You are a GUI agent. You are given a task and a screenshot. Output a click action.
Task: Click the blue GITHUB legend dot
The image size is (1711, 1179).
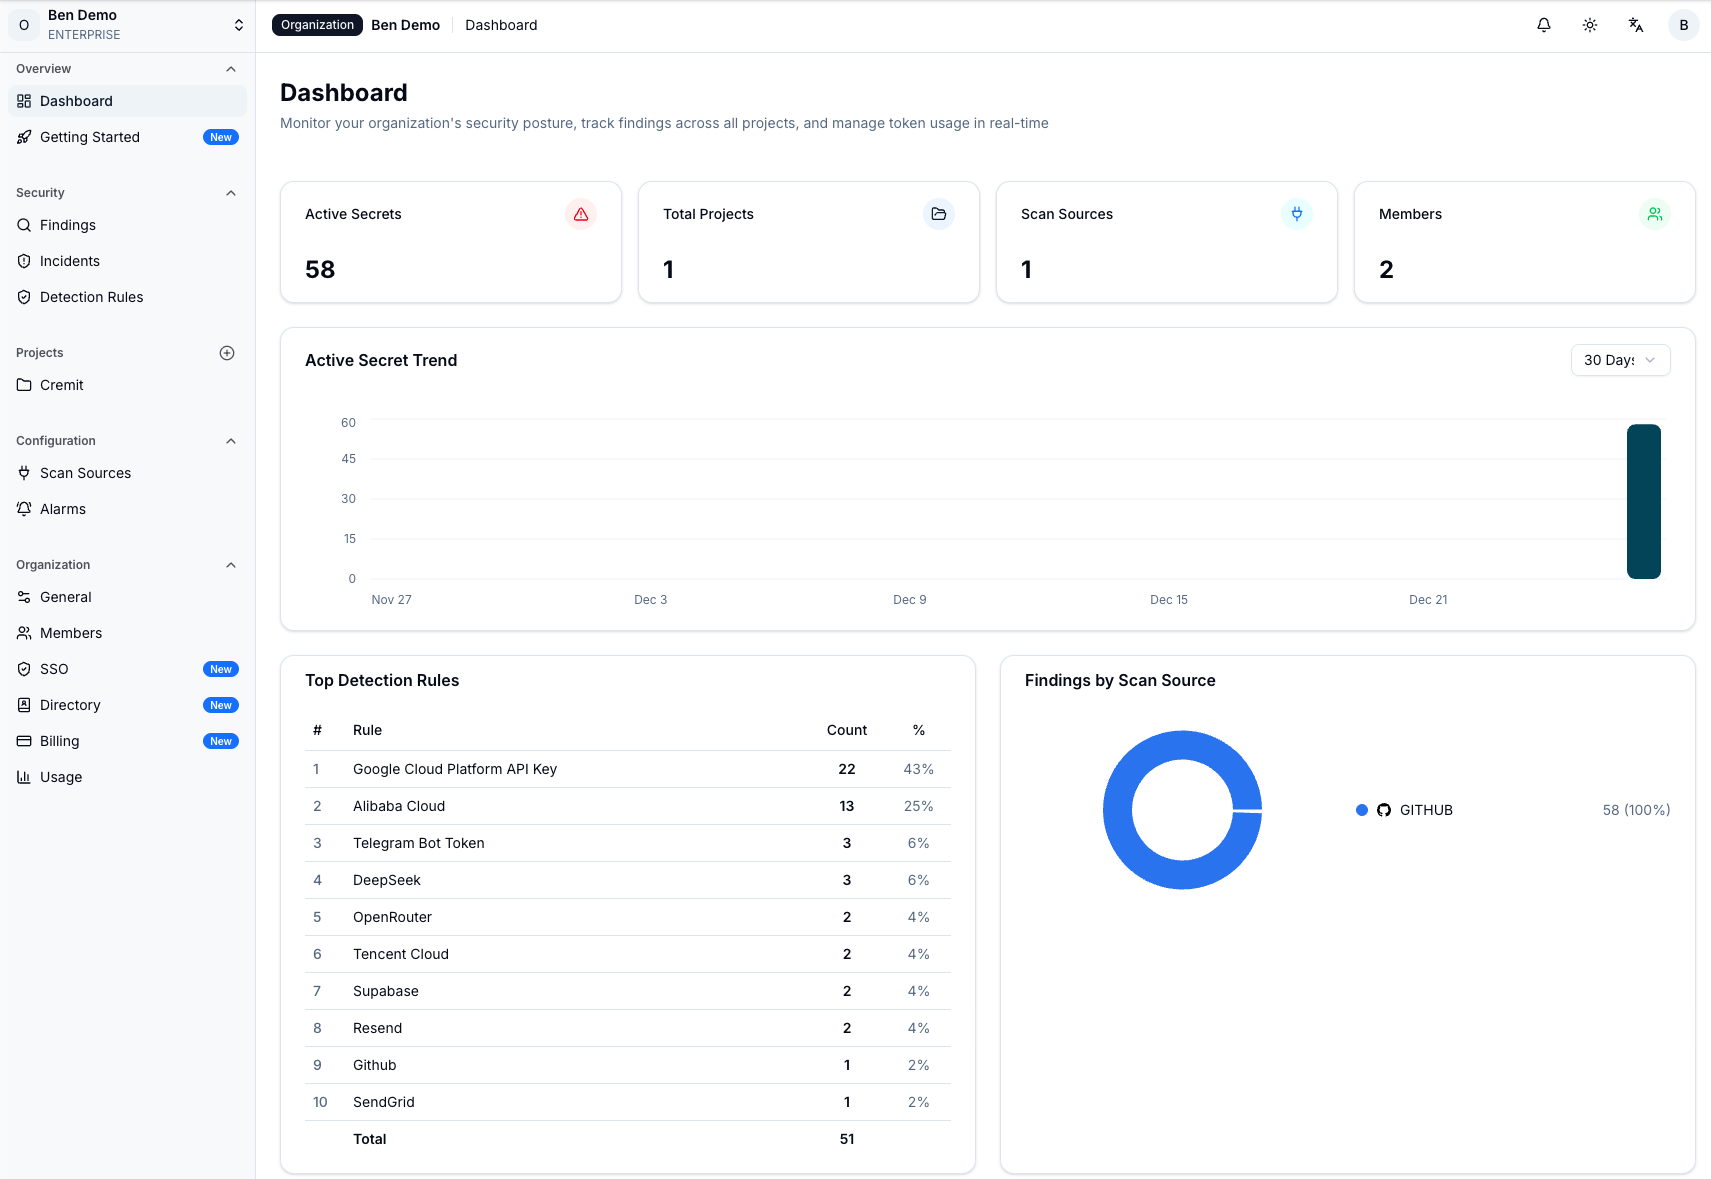[1362, 810]
